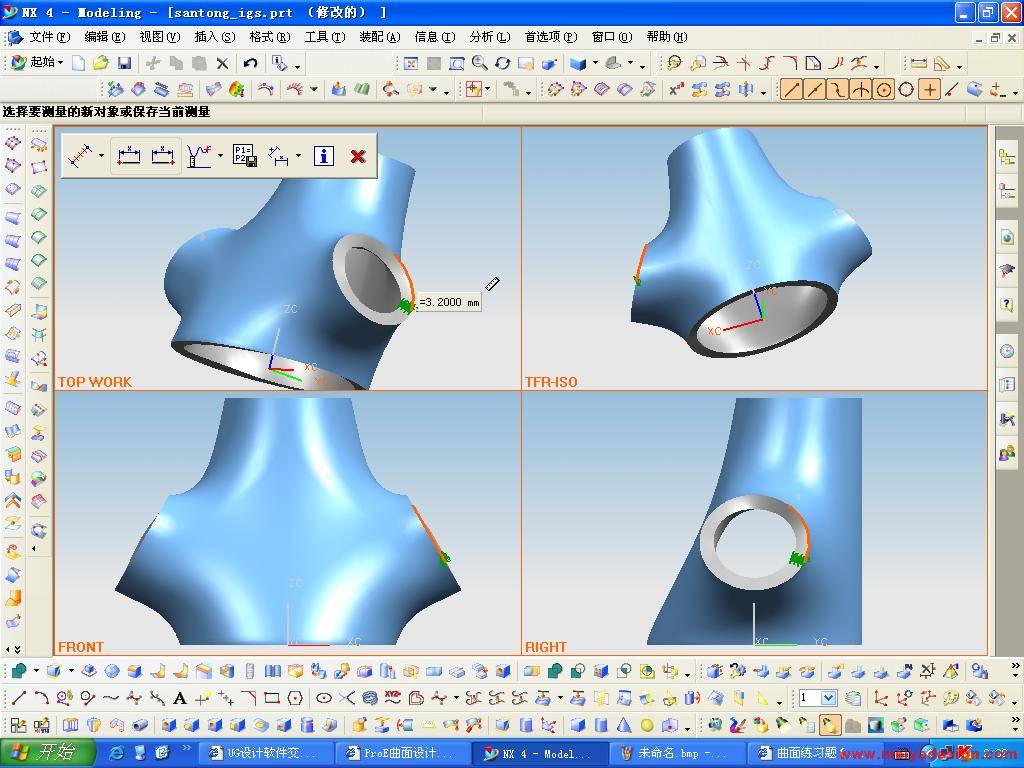
Task: Expand the measure toolbar dropdown arrow left of info icon
Action: [x=298, y=156]
